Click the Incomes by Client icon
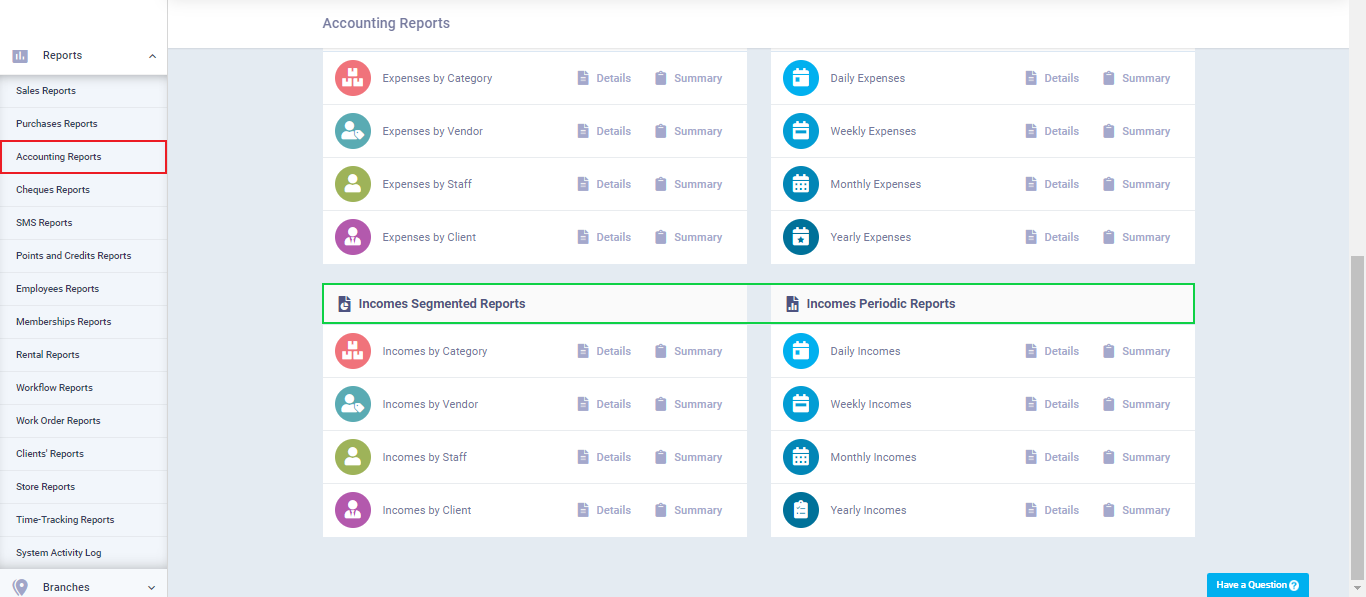The image size is (1366, 597). pyautogui.click(x=352, y=510)
